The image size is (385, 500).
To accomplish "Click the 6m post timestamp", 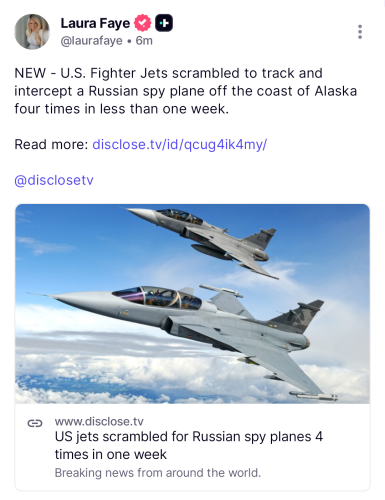I will tap(144, 41).
